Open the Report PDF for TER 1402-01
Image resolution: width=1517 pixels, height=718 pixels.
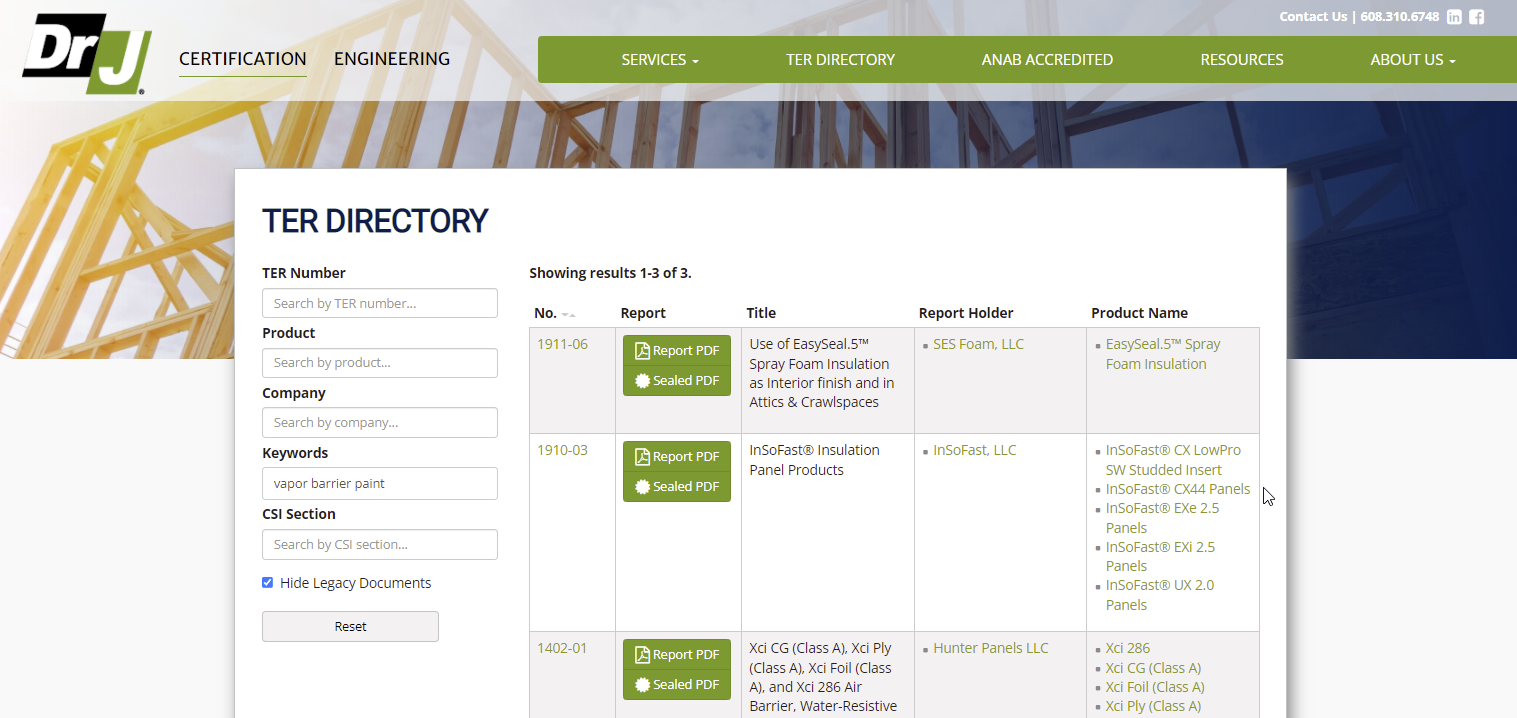pos(676,654)
